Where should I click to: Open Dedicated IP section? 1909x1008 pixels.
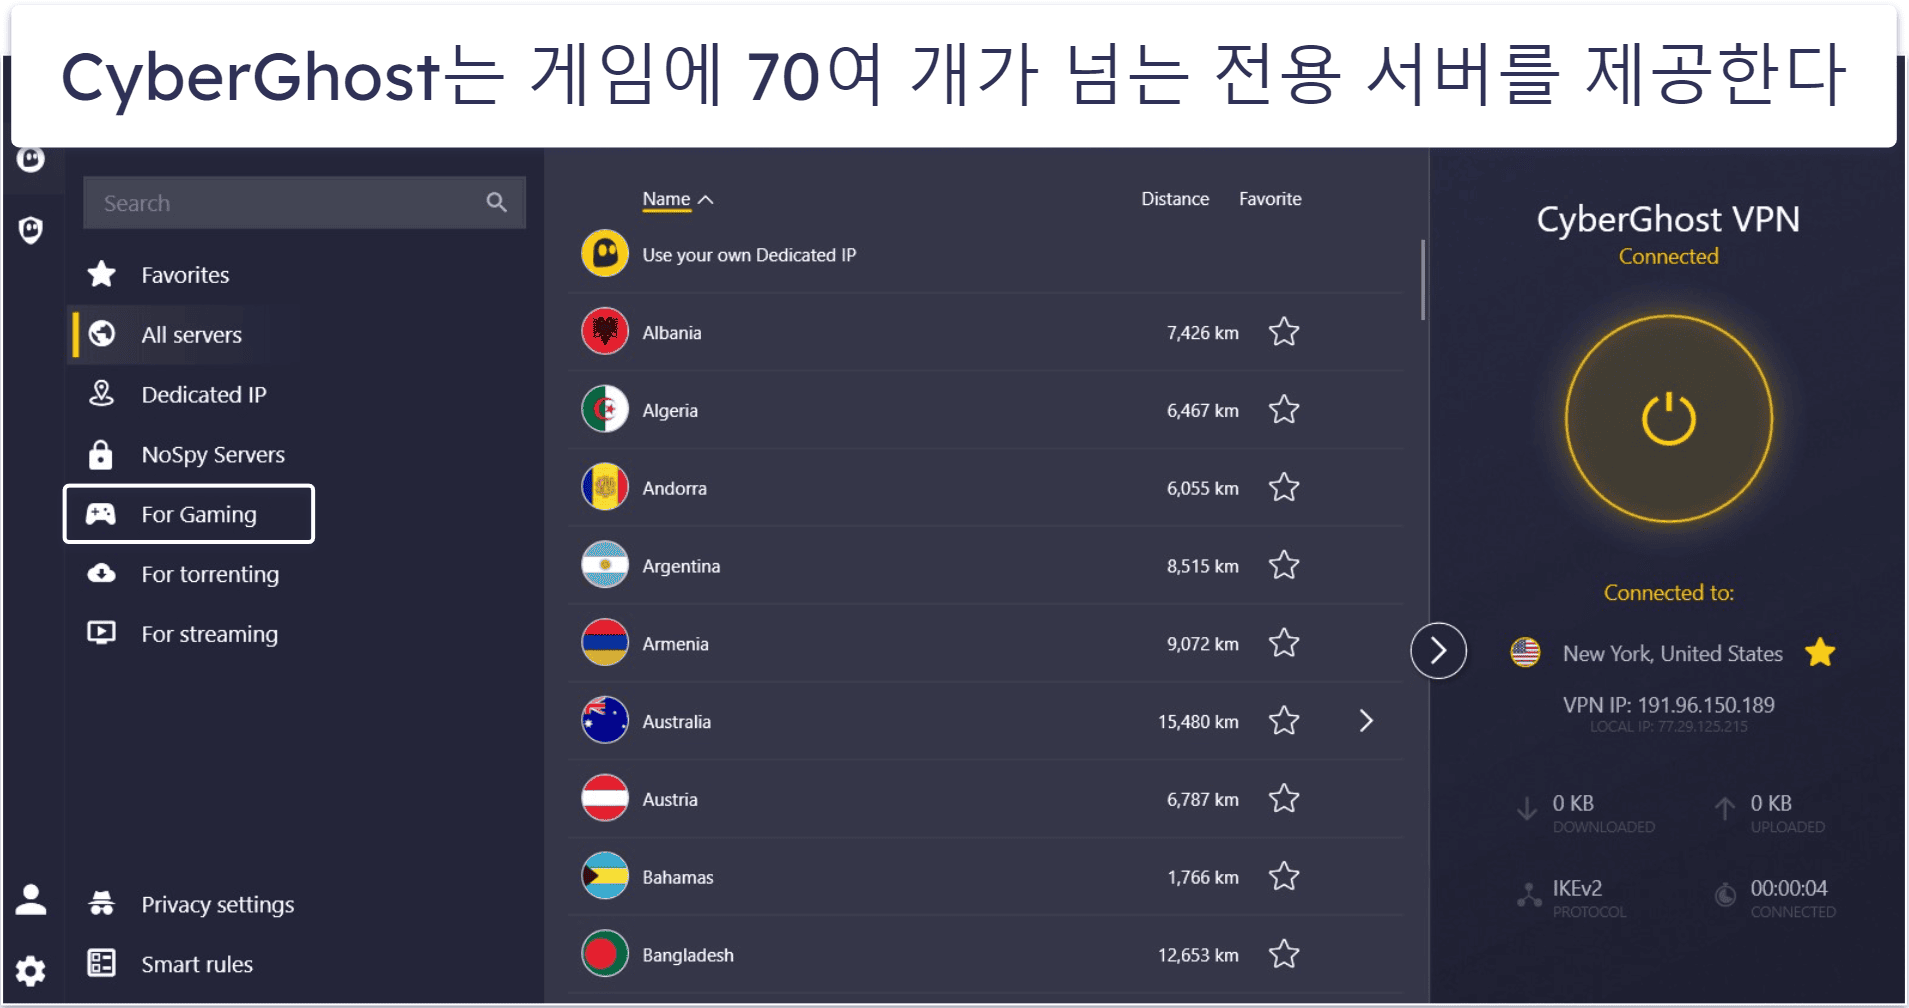(204, 395)
